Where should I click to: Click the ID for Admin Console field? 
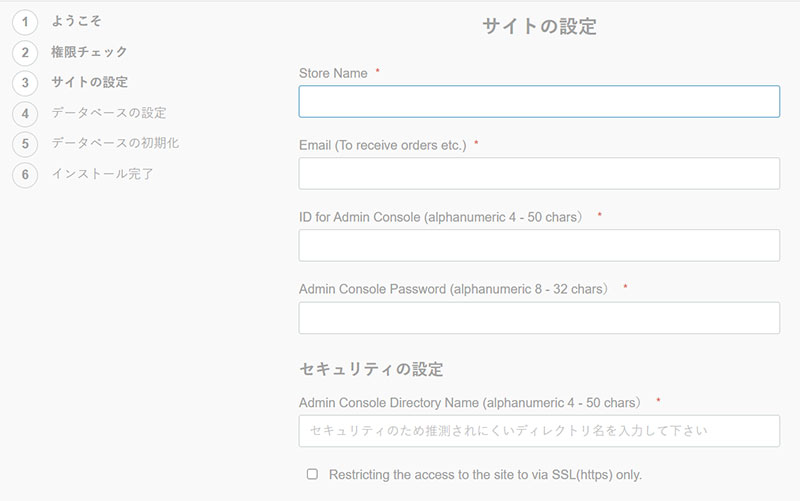tap(539, 245)
